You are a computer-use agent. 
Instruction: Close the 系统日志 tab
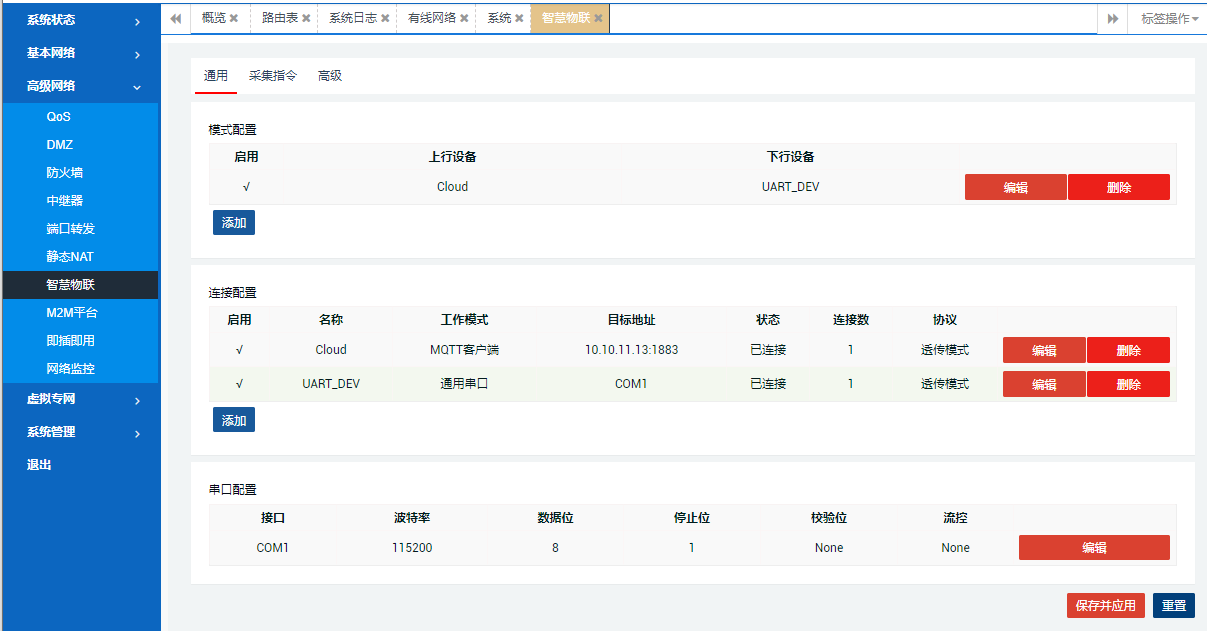(383, 18)
